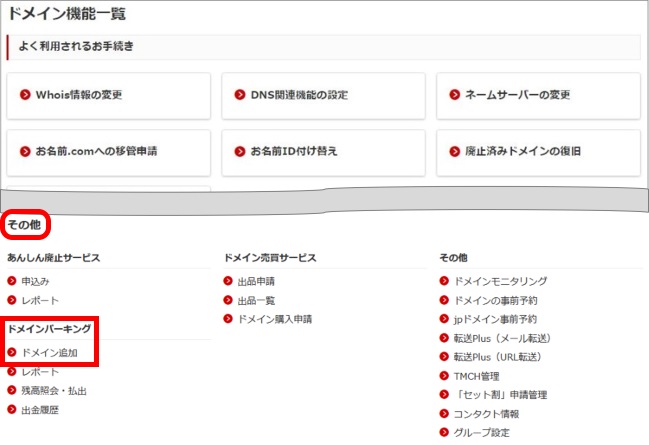Open the Whois情報の変更 card
Screen dimensions: 649x445
109,96
